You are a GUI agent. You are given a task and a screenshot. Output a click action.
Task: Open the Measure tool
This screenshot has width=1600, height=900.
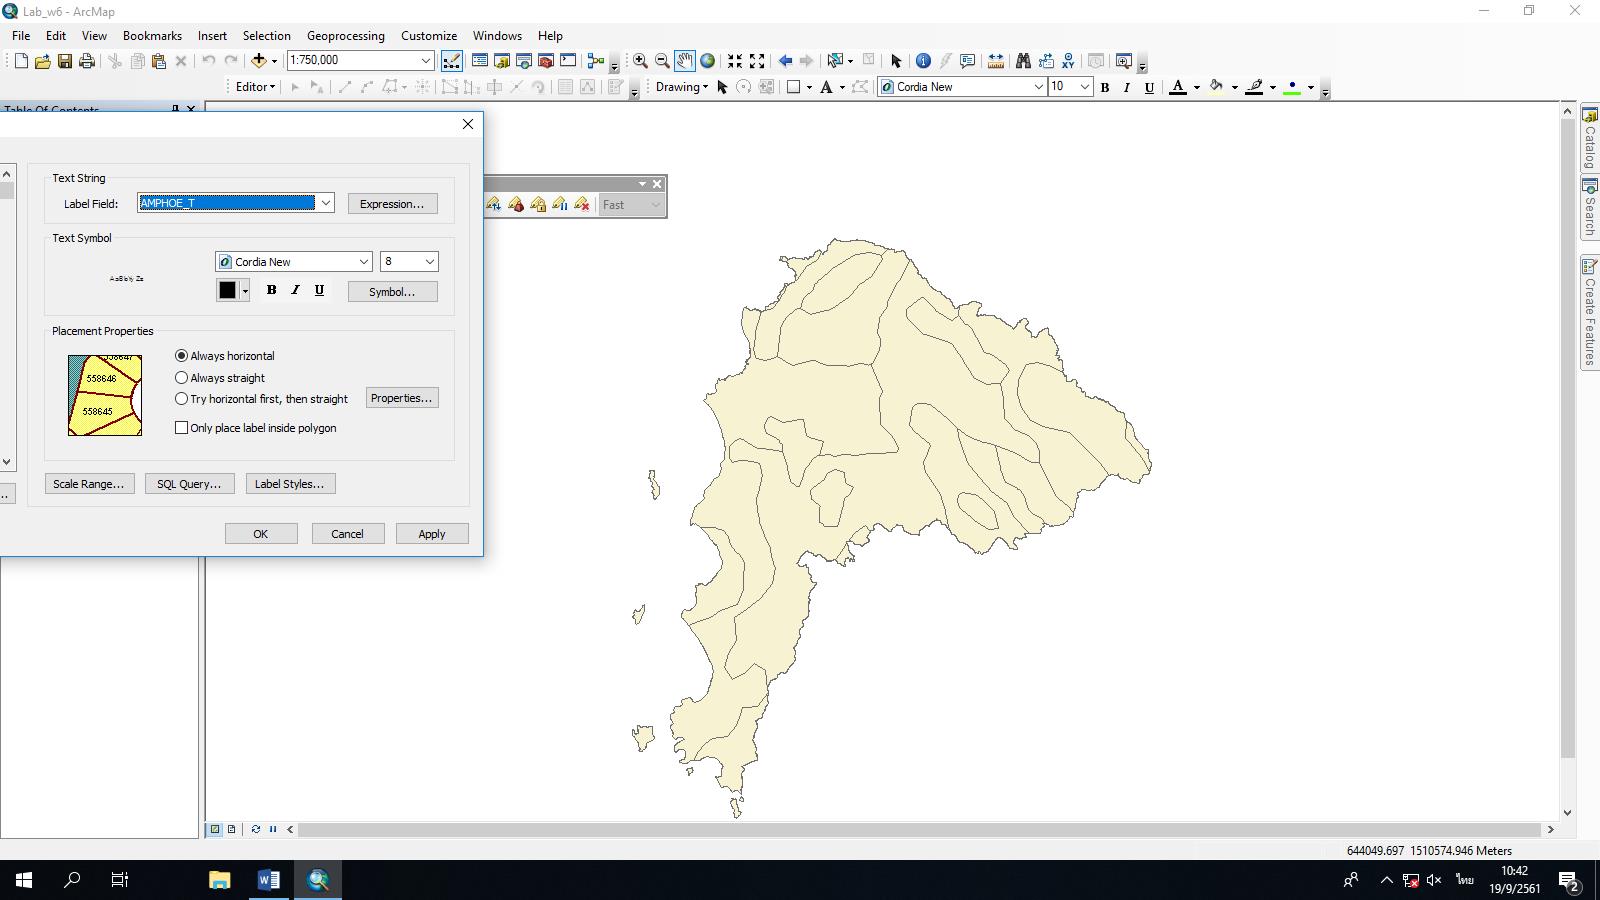pyautogui.click(x=996, y=60)
